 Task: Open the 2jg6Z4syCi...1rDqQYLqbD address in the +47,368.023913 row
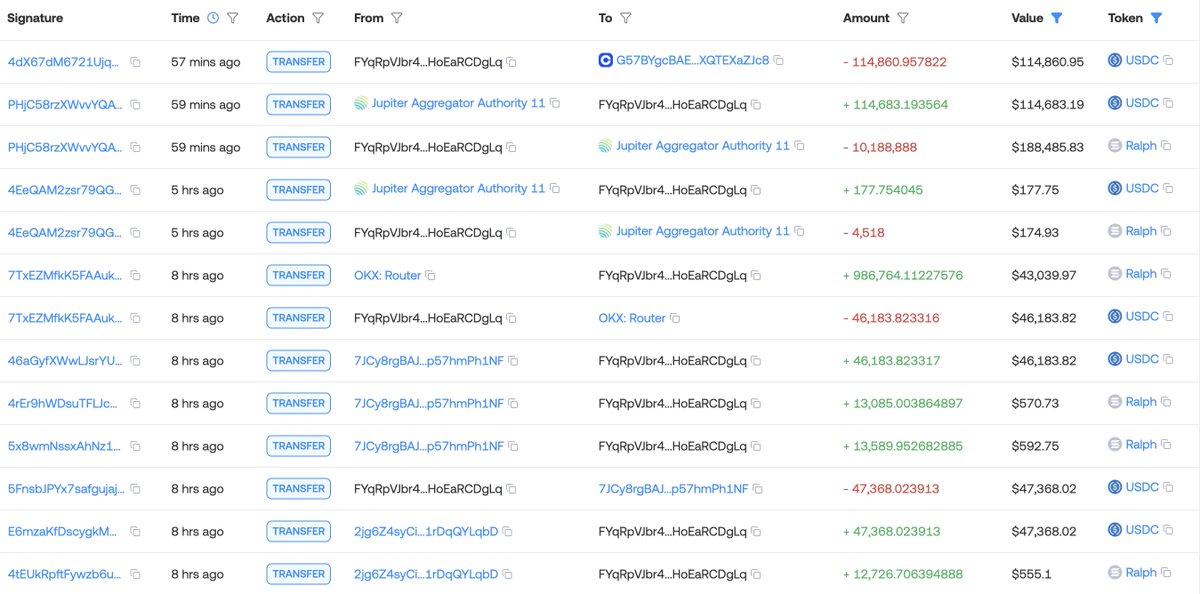(425, 531)
